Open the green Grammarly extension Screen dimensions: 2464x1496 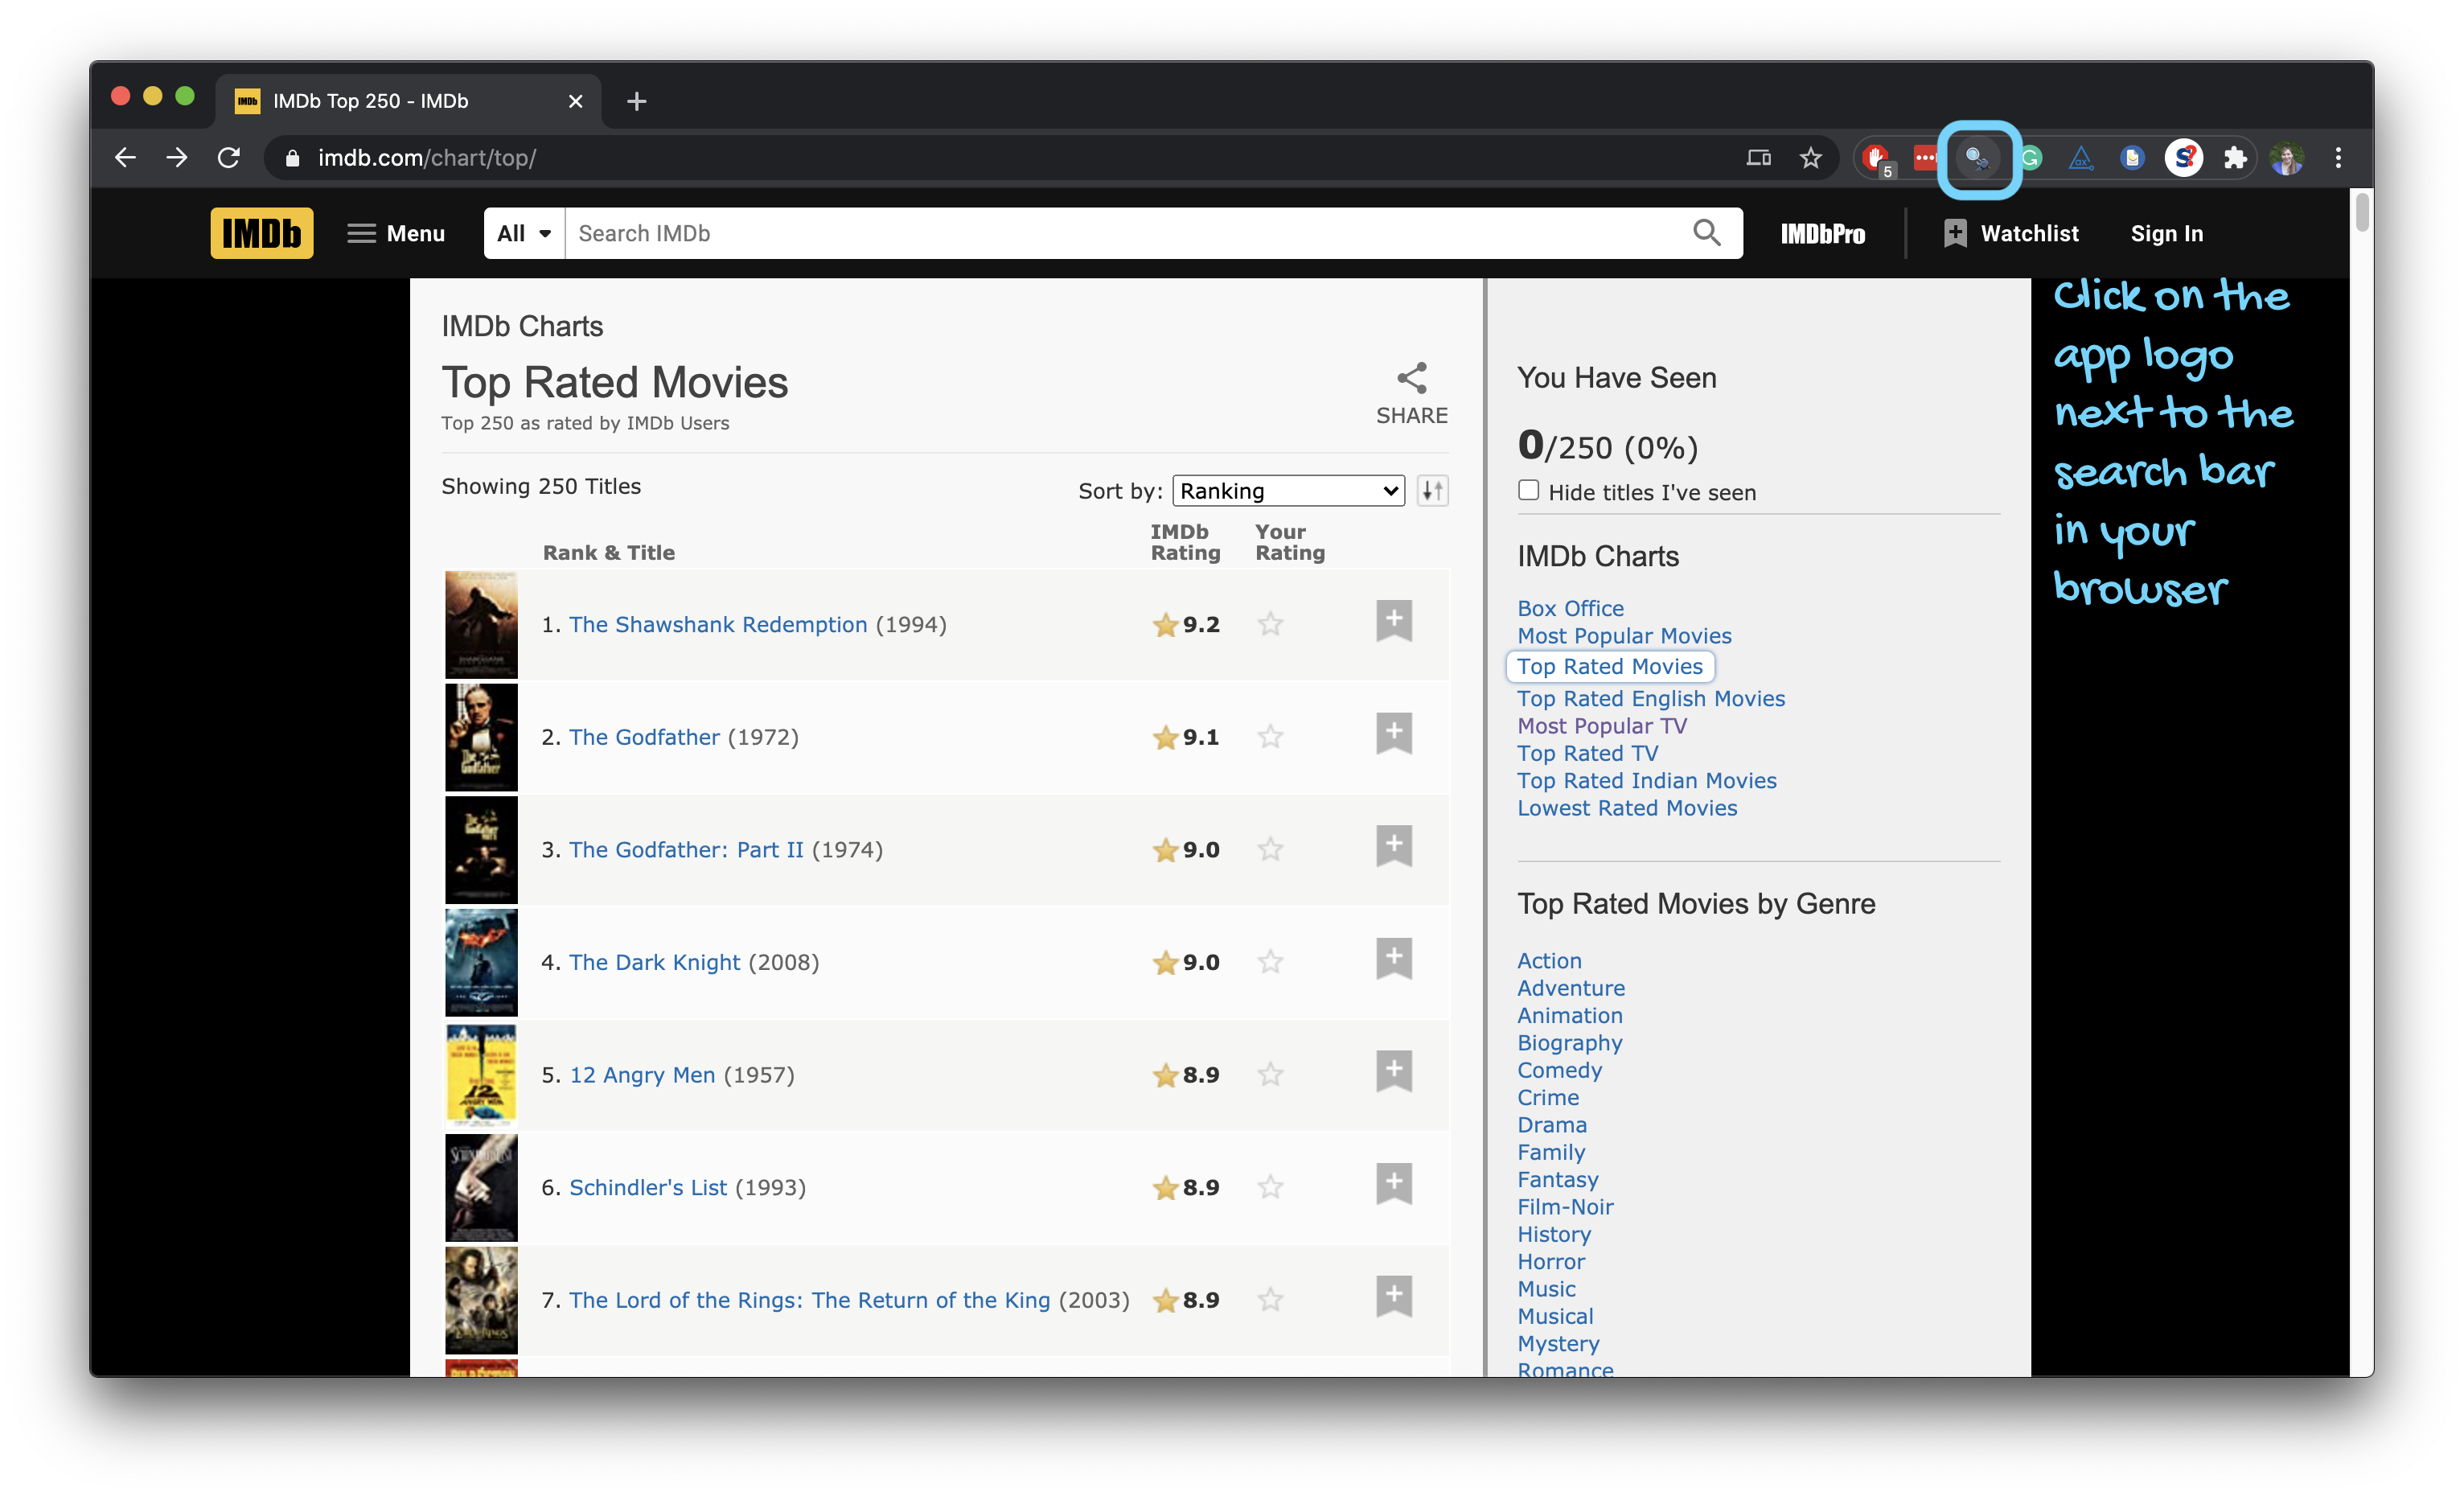2031,158
